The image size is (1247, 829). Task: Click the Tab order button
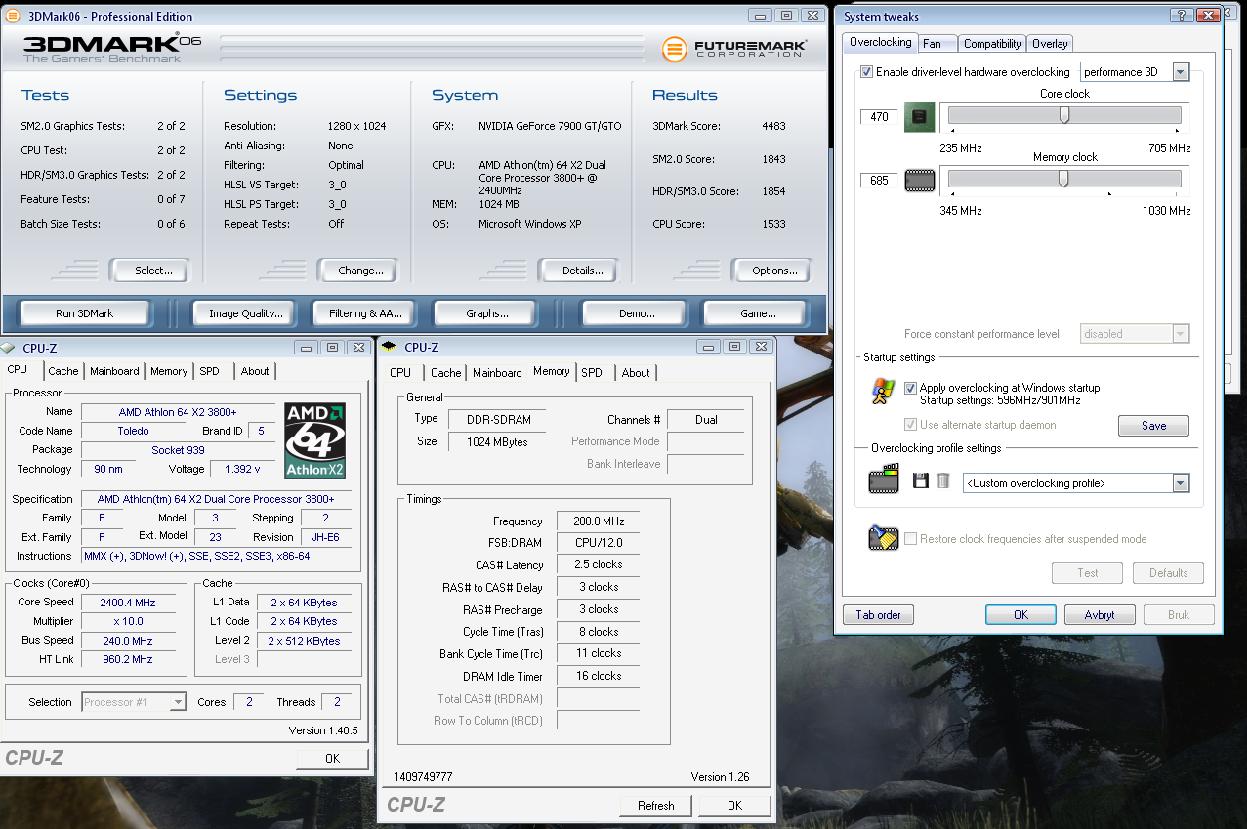(x=878, y=615)
